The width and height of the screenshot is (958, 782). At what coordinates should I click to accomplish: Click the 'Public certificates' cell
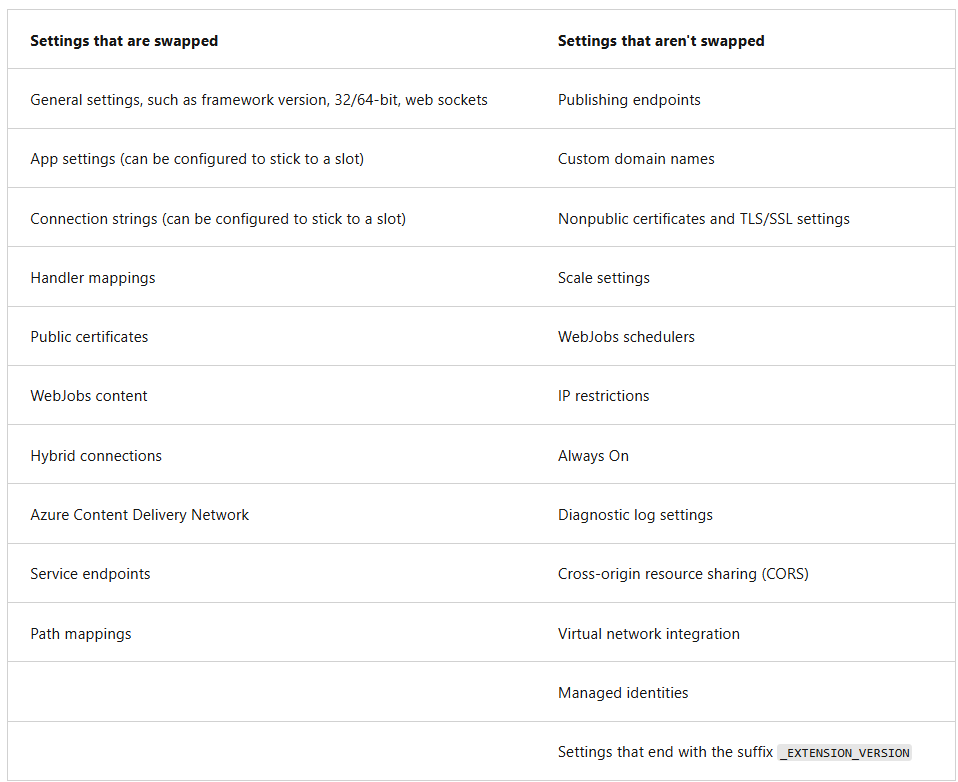pos(89,337)
